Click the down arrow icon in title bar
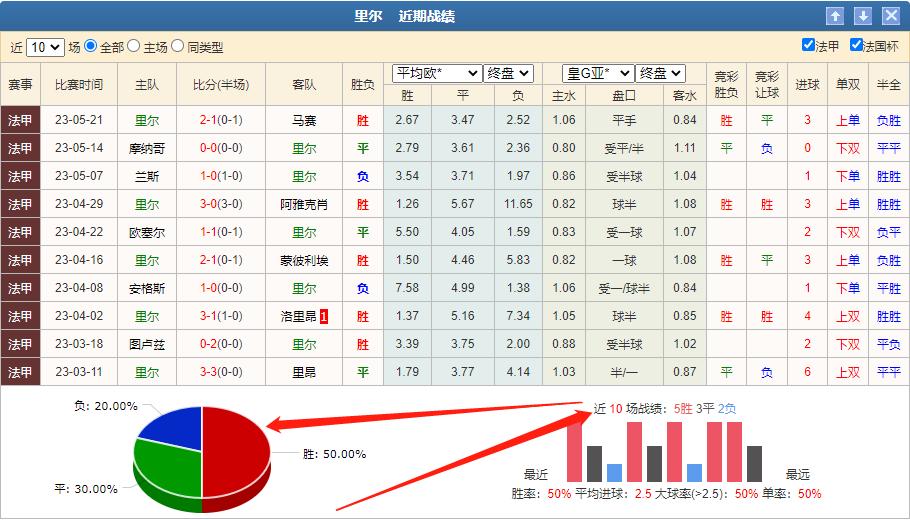This screenshot has height=520, width=910. point(863,16)
